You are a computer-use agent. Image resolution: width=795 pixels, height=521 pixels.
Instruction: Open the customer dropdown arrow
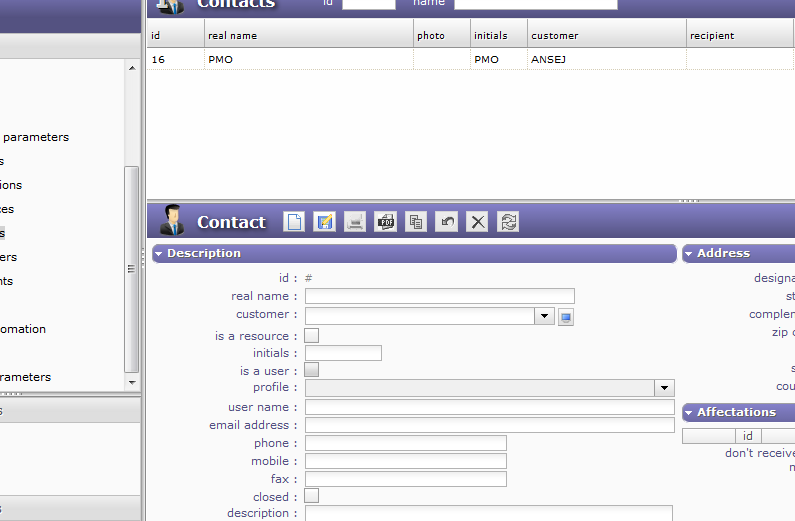544,317
